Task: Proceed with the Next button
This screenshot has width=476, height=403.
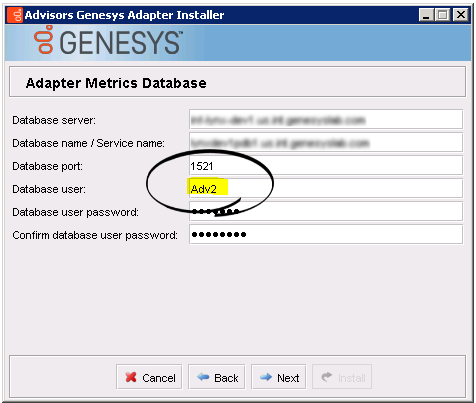Action: pyautogui.click(x=279, y=377)
